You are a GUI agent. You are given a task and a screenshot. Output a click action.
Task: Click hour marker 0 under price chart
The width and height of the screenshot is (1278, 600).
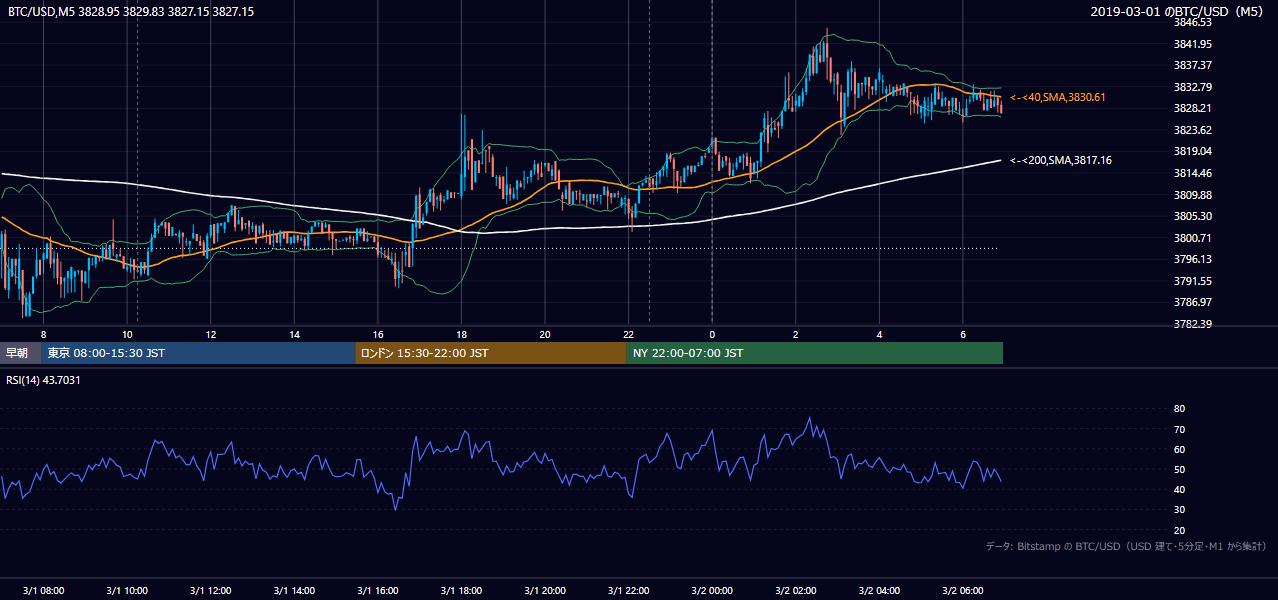[x=712, y=334]
